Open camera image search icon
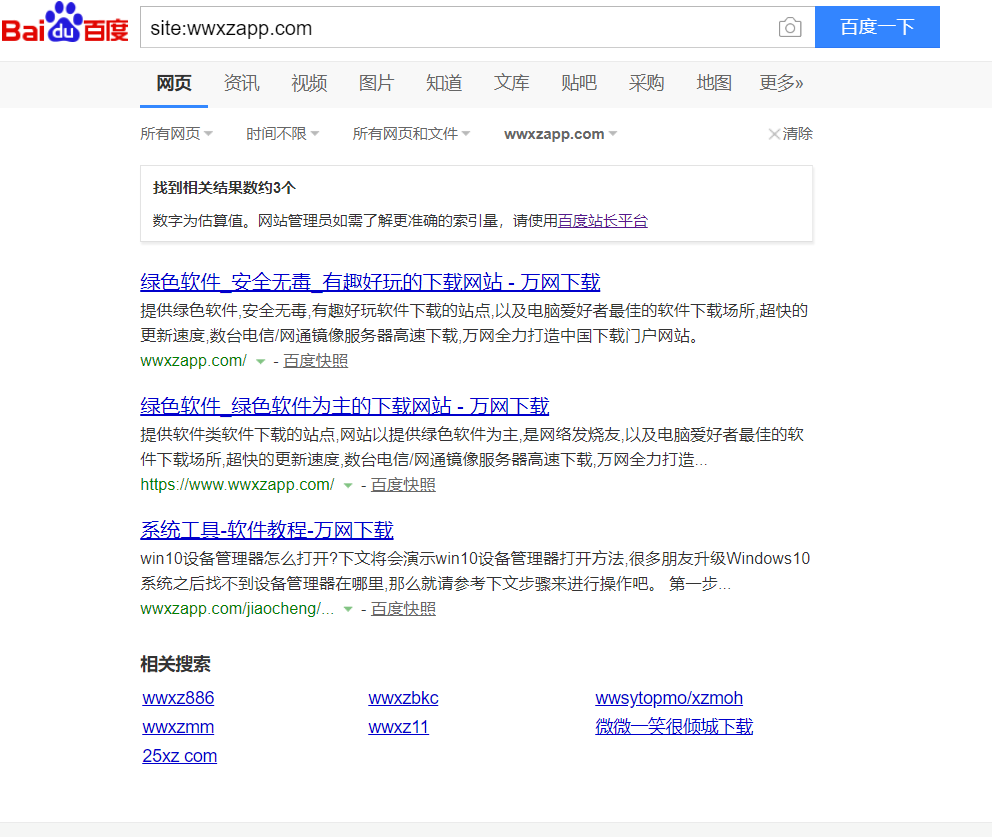Image resolution: width=992 pixels, height=837 pixels. (790, 27)
